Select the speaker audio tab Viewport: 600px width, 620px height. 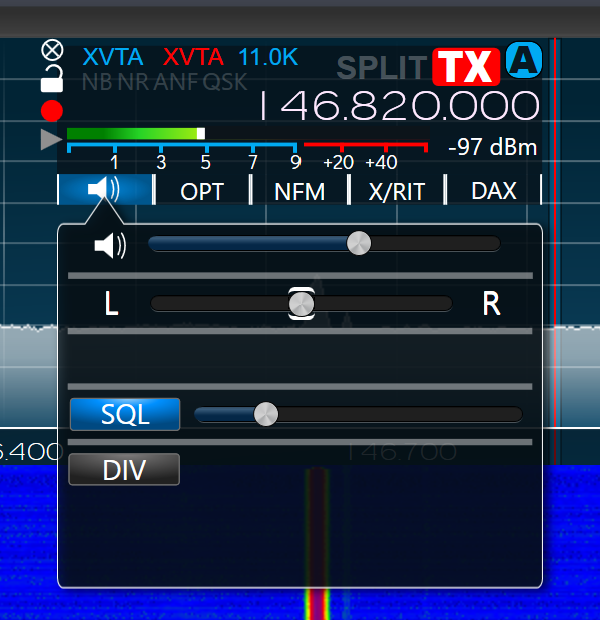point(106,189)
